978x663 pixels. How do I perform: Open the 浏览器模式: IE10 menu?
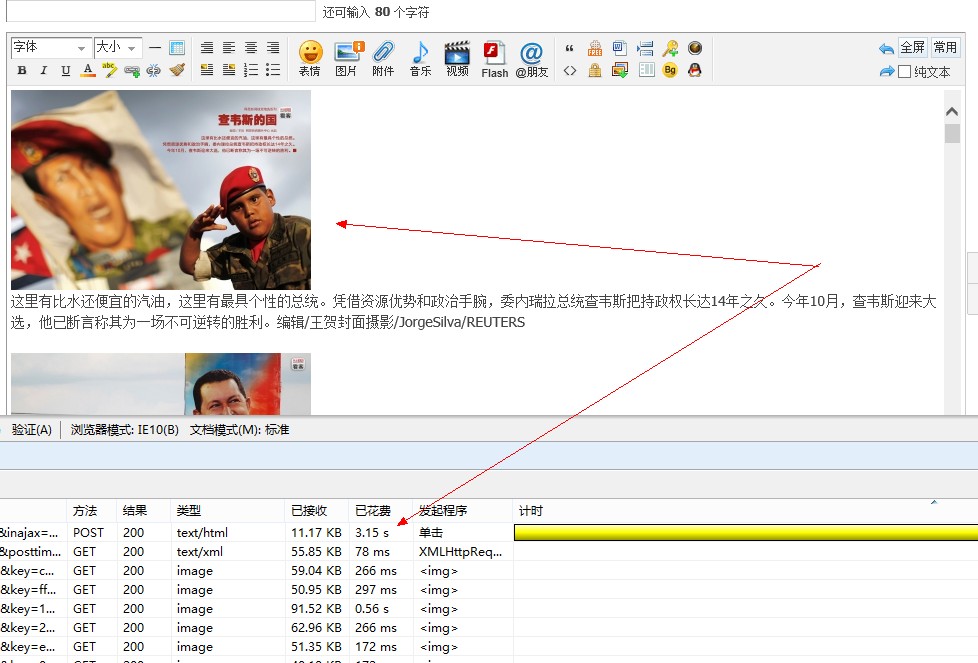[125, 430]
